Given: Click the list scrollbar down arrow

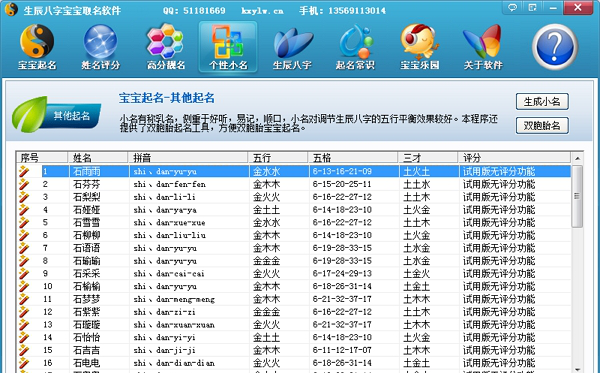Looking at the screenshot, I should pyautogui.click(x=577, y=369).
